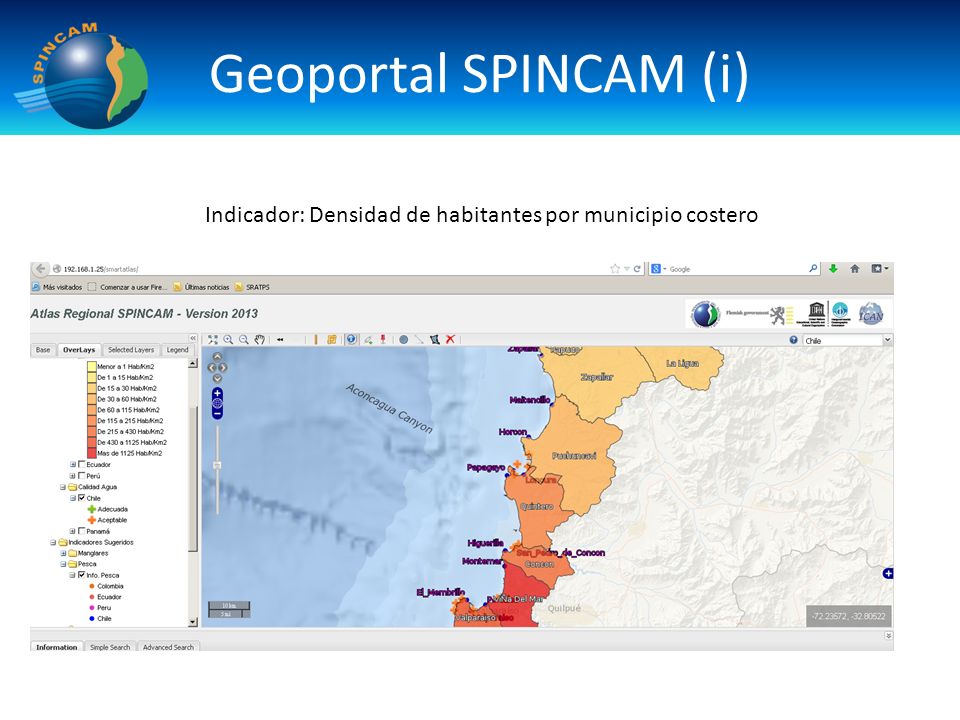Expand the Panamá tree node

pos(72,531)
